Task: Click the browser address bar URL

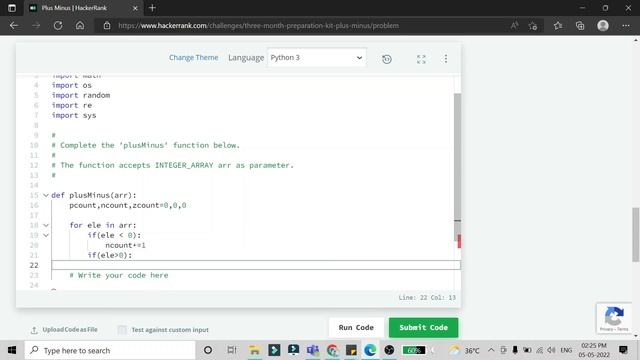Action: [258, 25]
